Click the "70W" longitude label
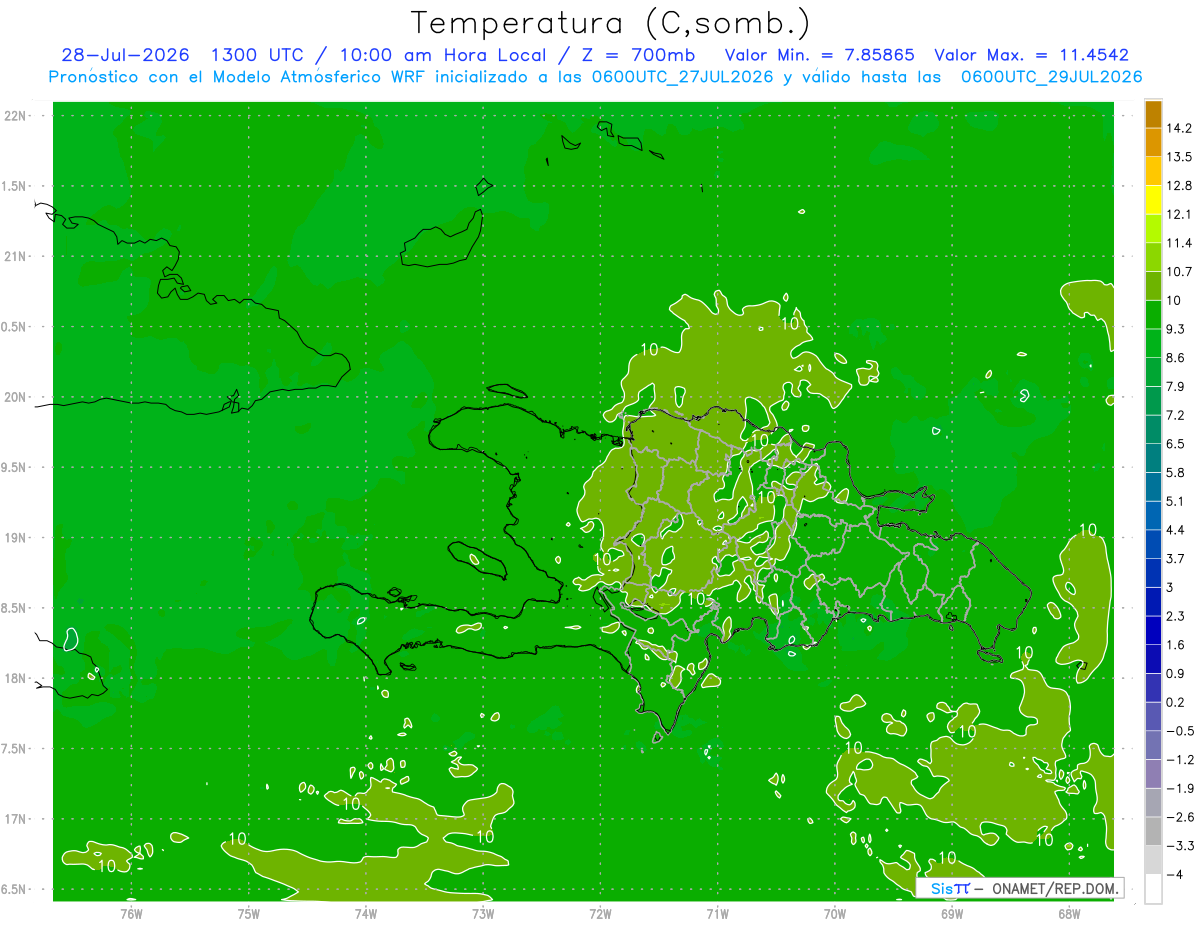This screenshot has width=1200, height=927. point(835,914)
